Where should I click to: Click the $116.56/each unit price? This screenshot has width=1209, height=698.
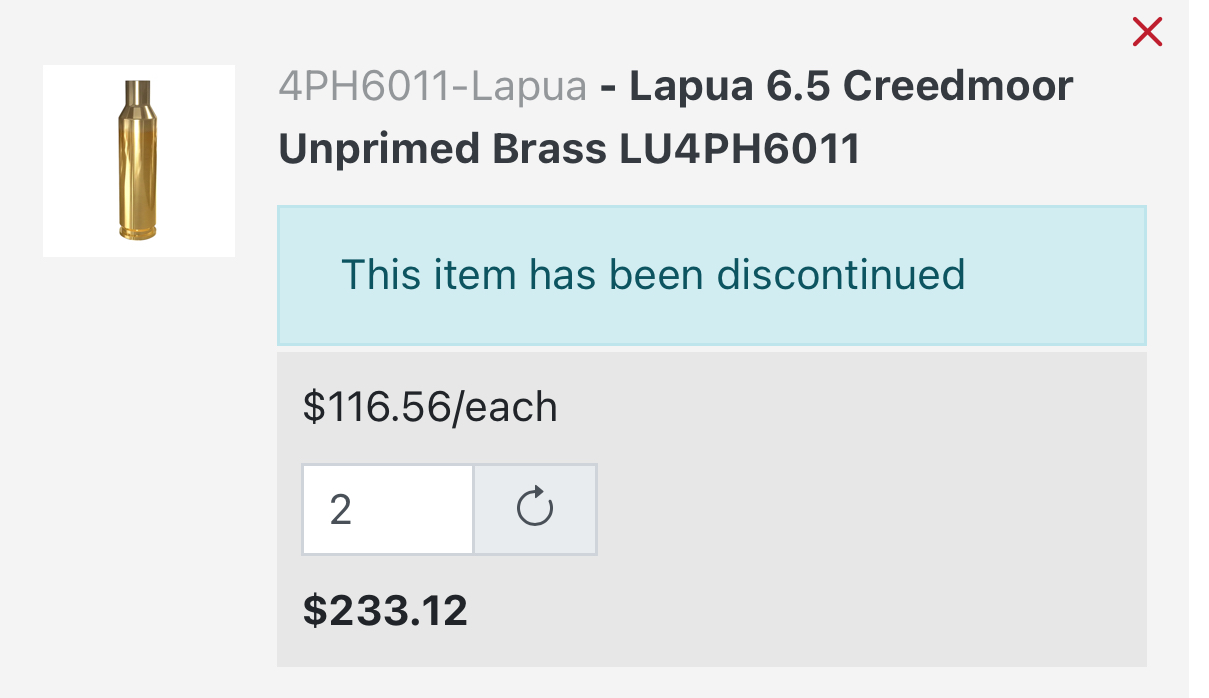click(x=430, y=408)
